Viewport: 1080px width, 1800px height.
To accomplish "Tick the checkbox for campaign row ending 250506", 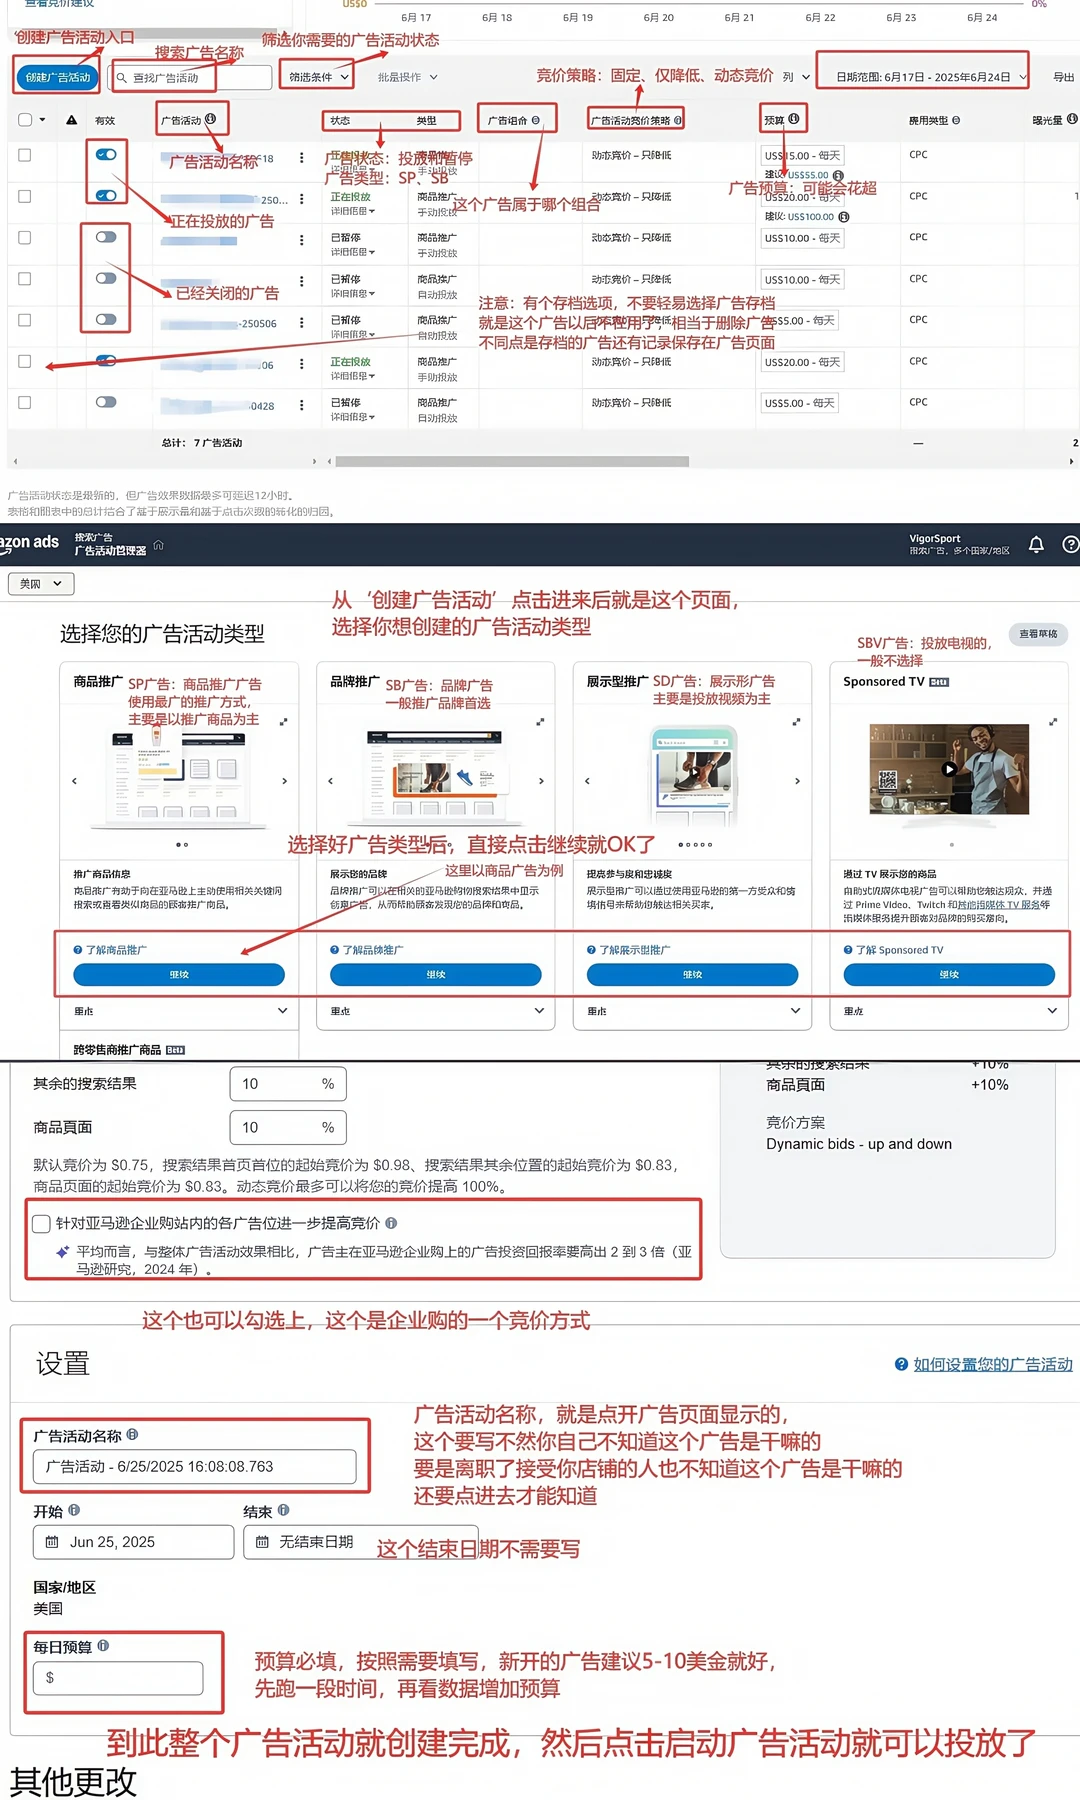I will (x=25, y=320).
